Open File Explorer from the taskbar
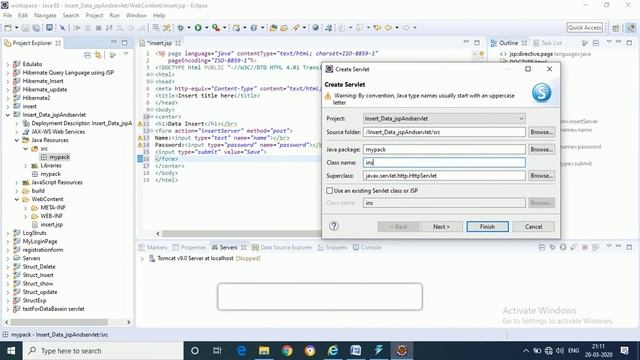Viewport: 640px width, 360px height. [264, 351]
